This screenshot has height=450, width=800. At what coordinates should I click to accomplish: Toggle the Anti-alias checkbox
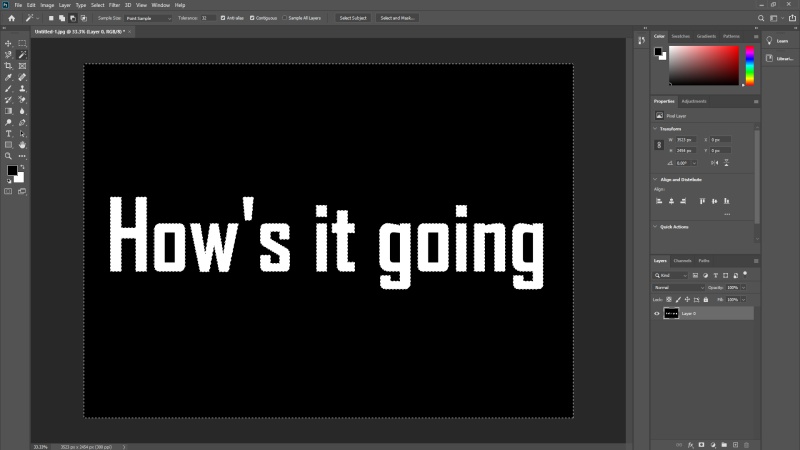click(x=223, y=18)
